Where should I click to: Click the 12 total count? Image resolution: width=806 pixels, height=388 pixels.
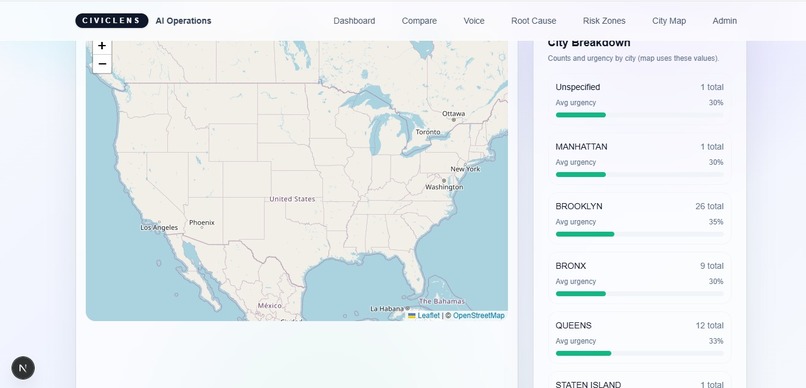click(709, 326)
